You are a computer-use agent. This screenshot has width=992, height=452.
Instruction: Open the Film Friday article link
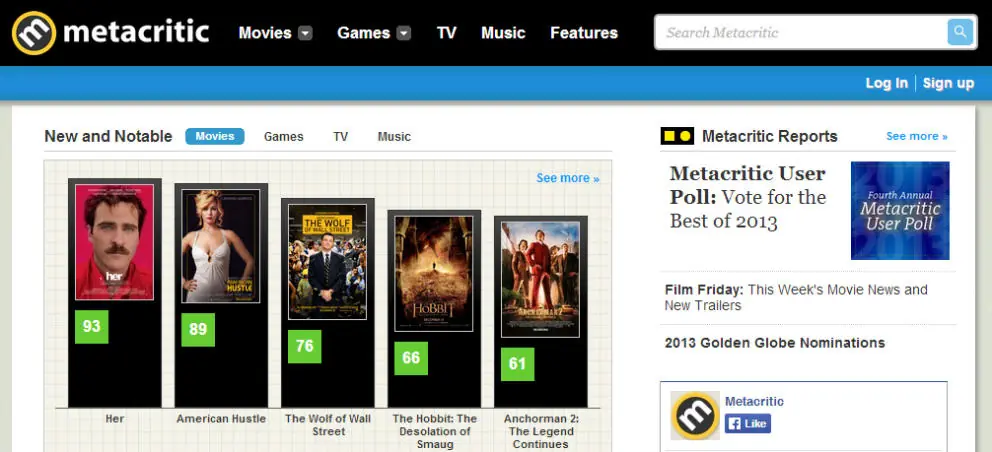coord(796,298)
